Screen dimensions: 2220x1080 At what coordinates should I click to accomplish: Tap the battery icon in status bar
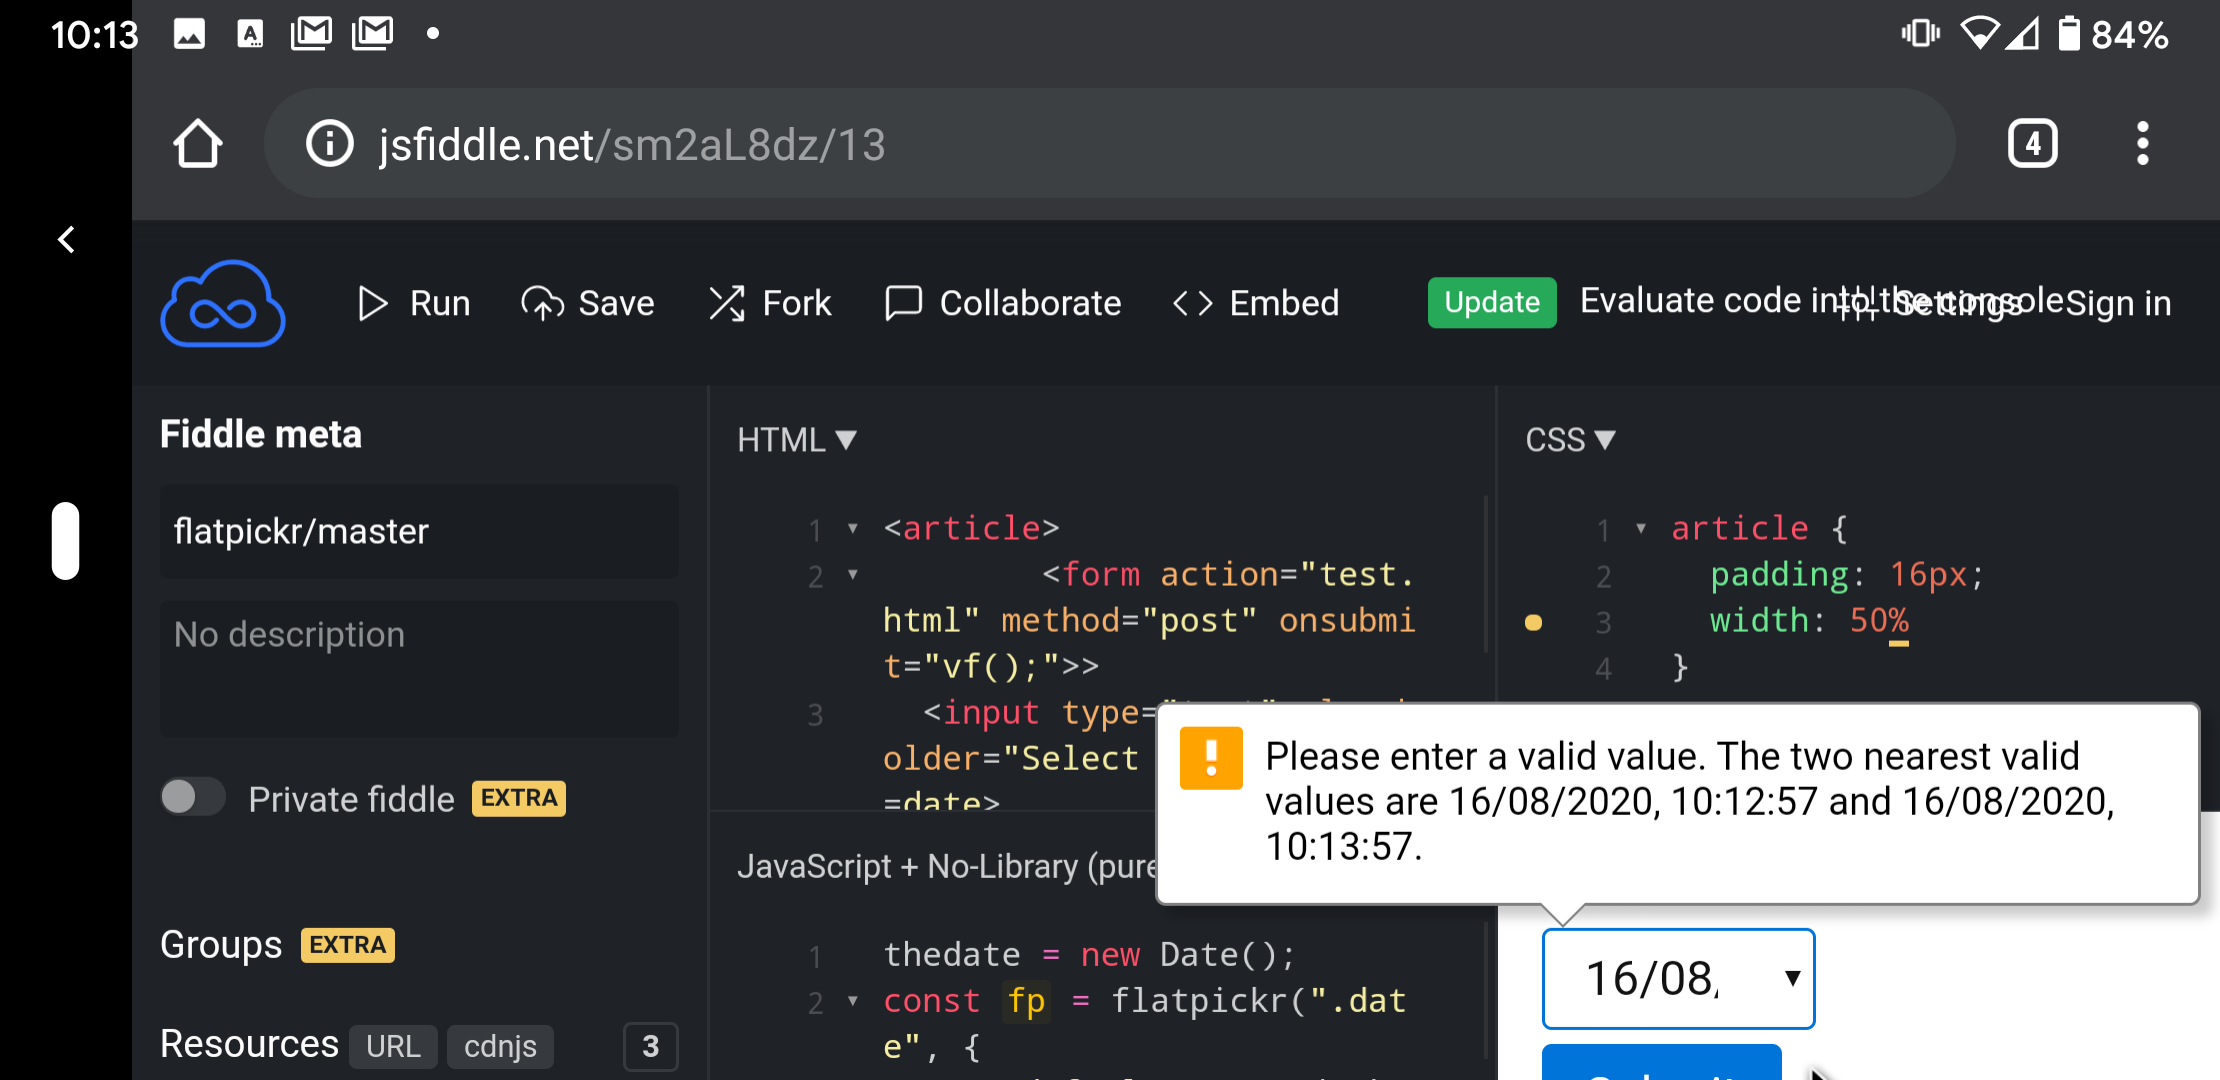click(2068, 34)
